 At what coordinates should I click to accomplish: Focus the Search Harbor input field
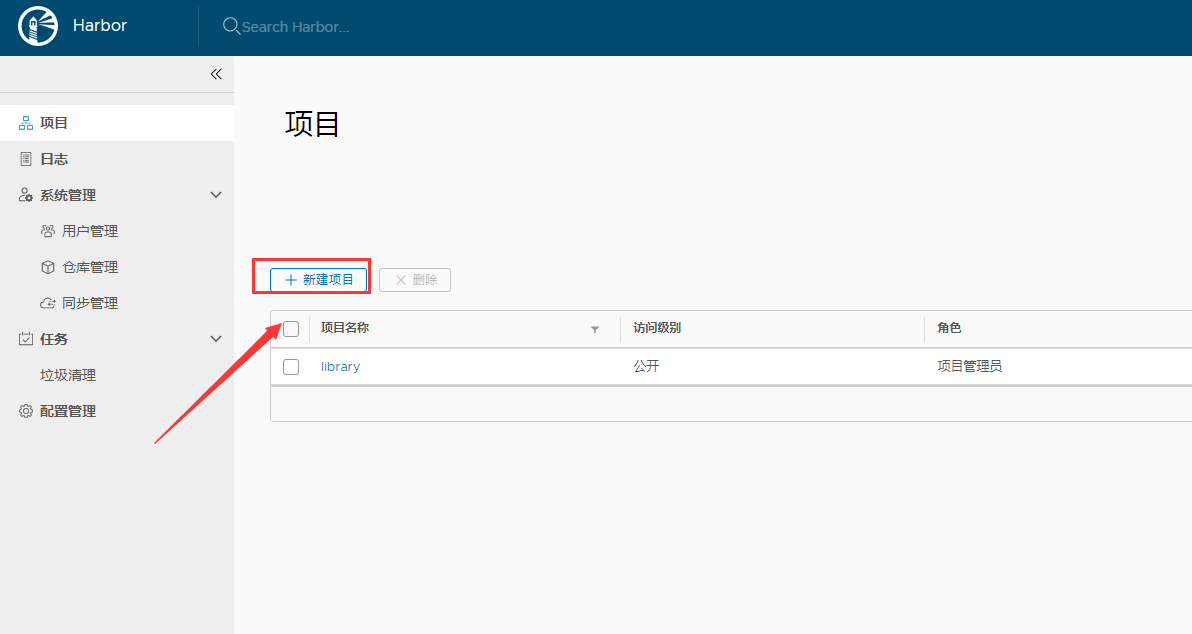click(x=296, y=27)
